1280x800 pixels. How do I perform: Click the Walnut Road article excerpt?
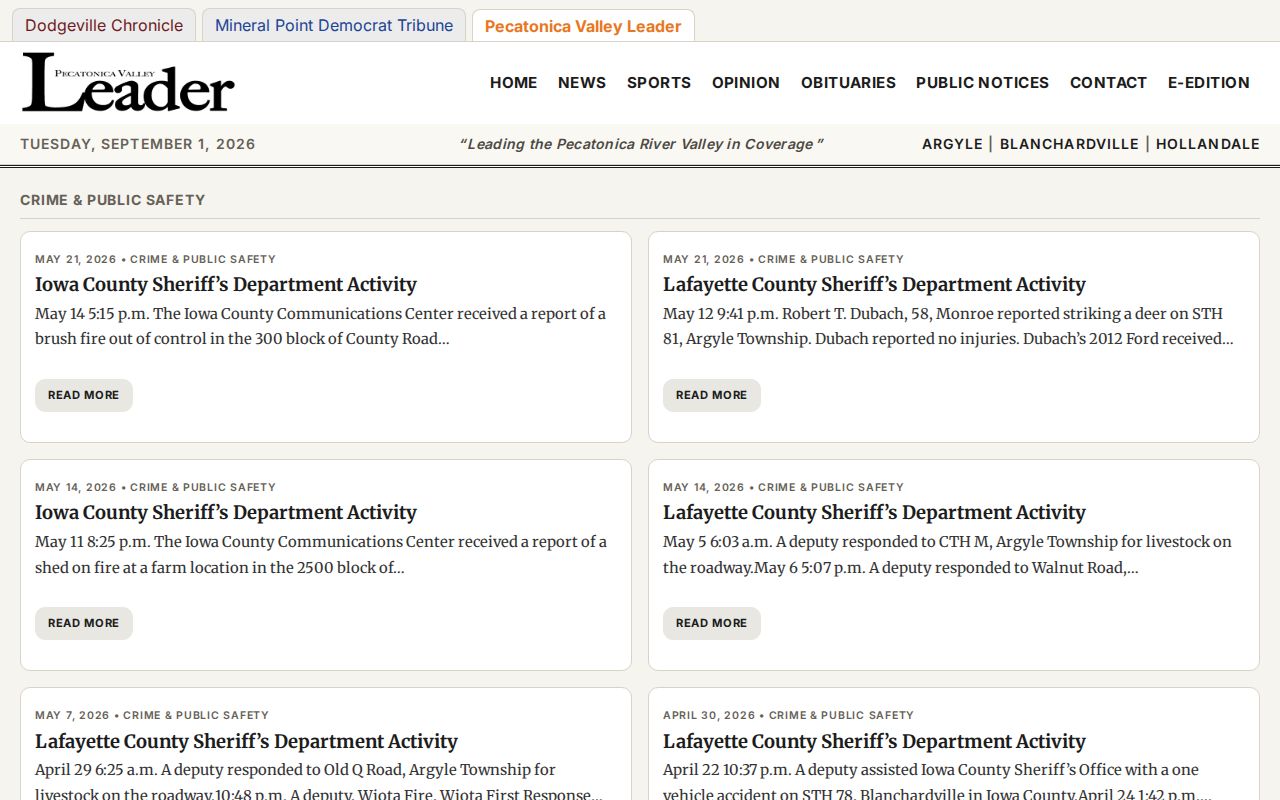948,555
